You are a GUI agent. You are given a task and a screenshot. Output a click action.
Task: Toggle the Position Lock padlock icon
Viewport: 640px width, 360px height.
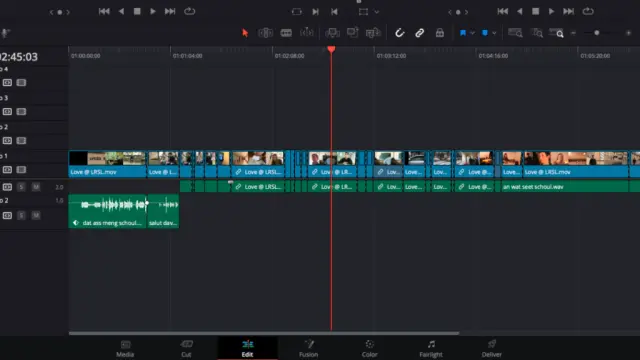[x=440, y=33]
